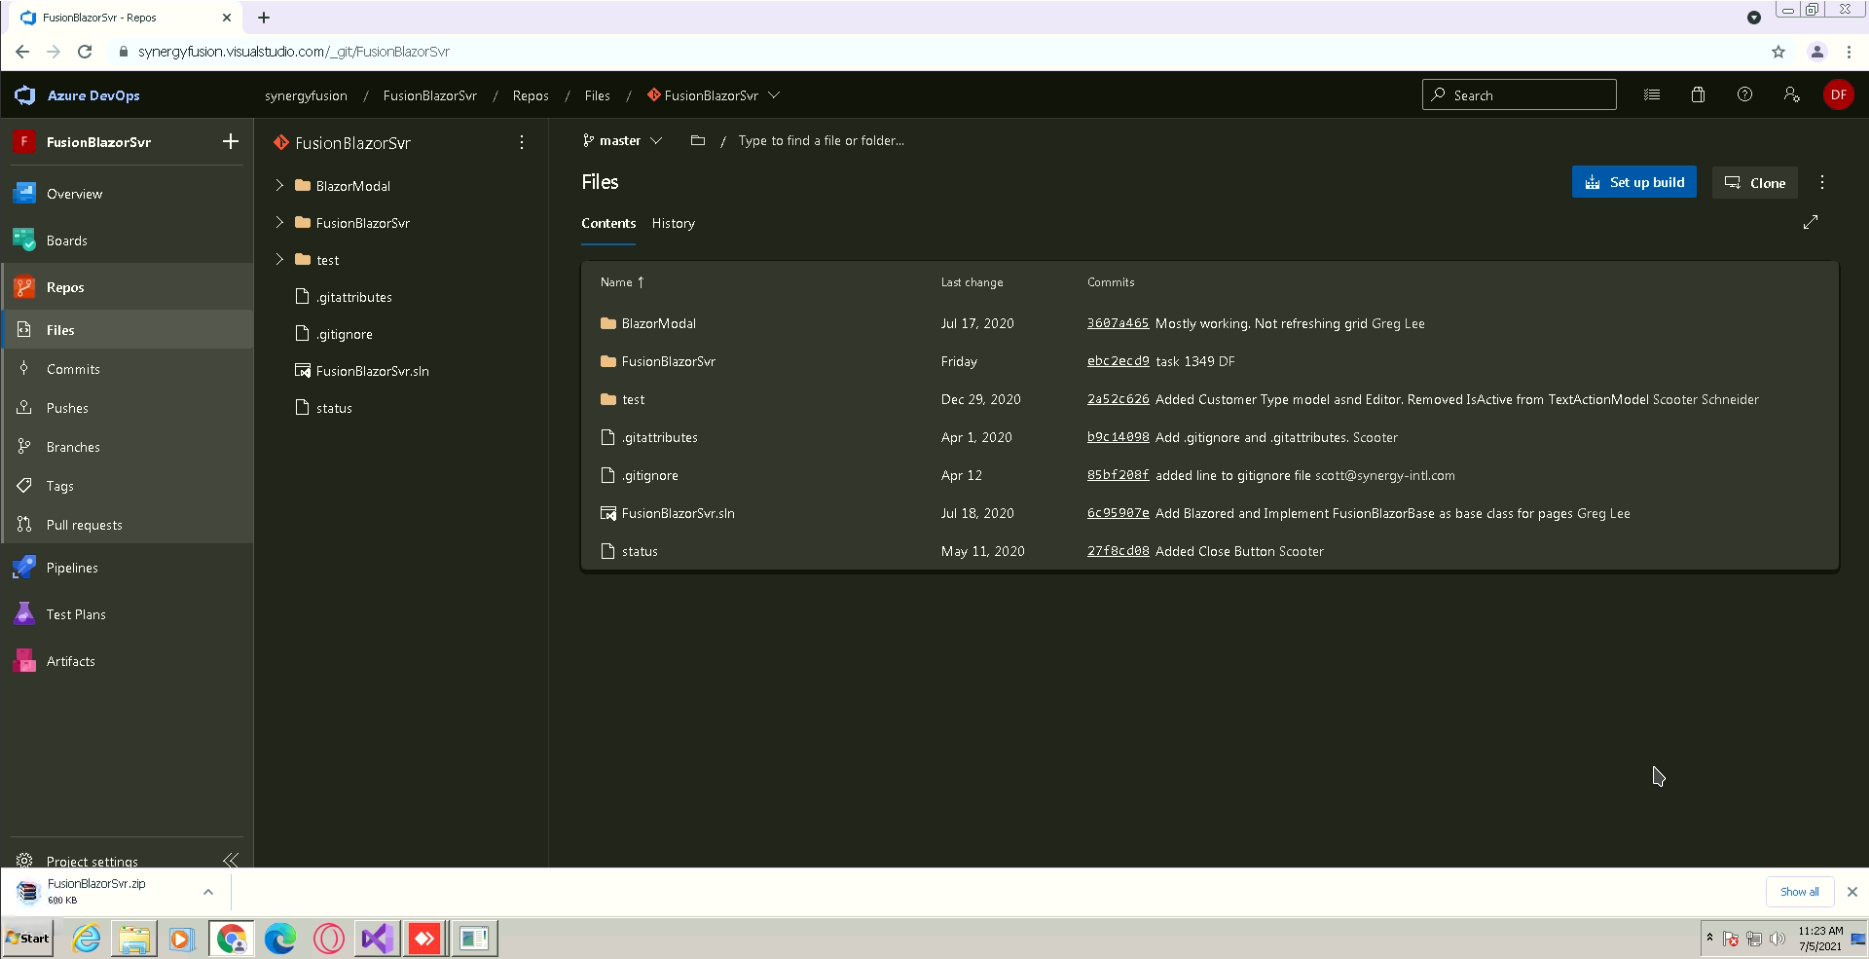Close the downloads bar
Image resolution: width=1869 pixels, height=959 pixels.
tap(1852, 892)
